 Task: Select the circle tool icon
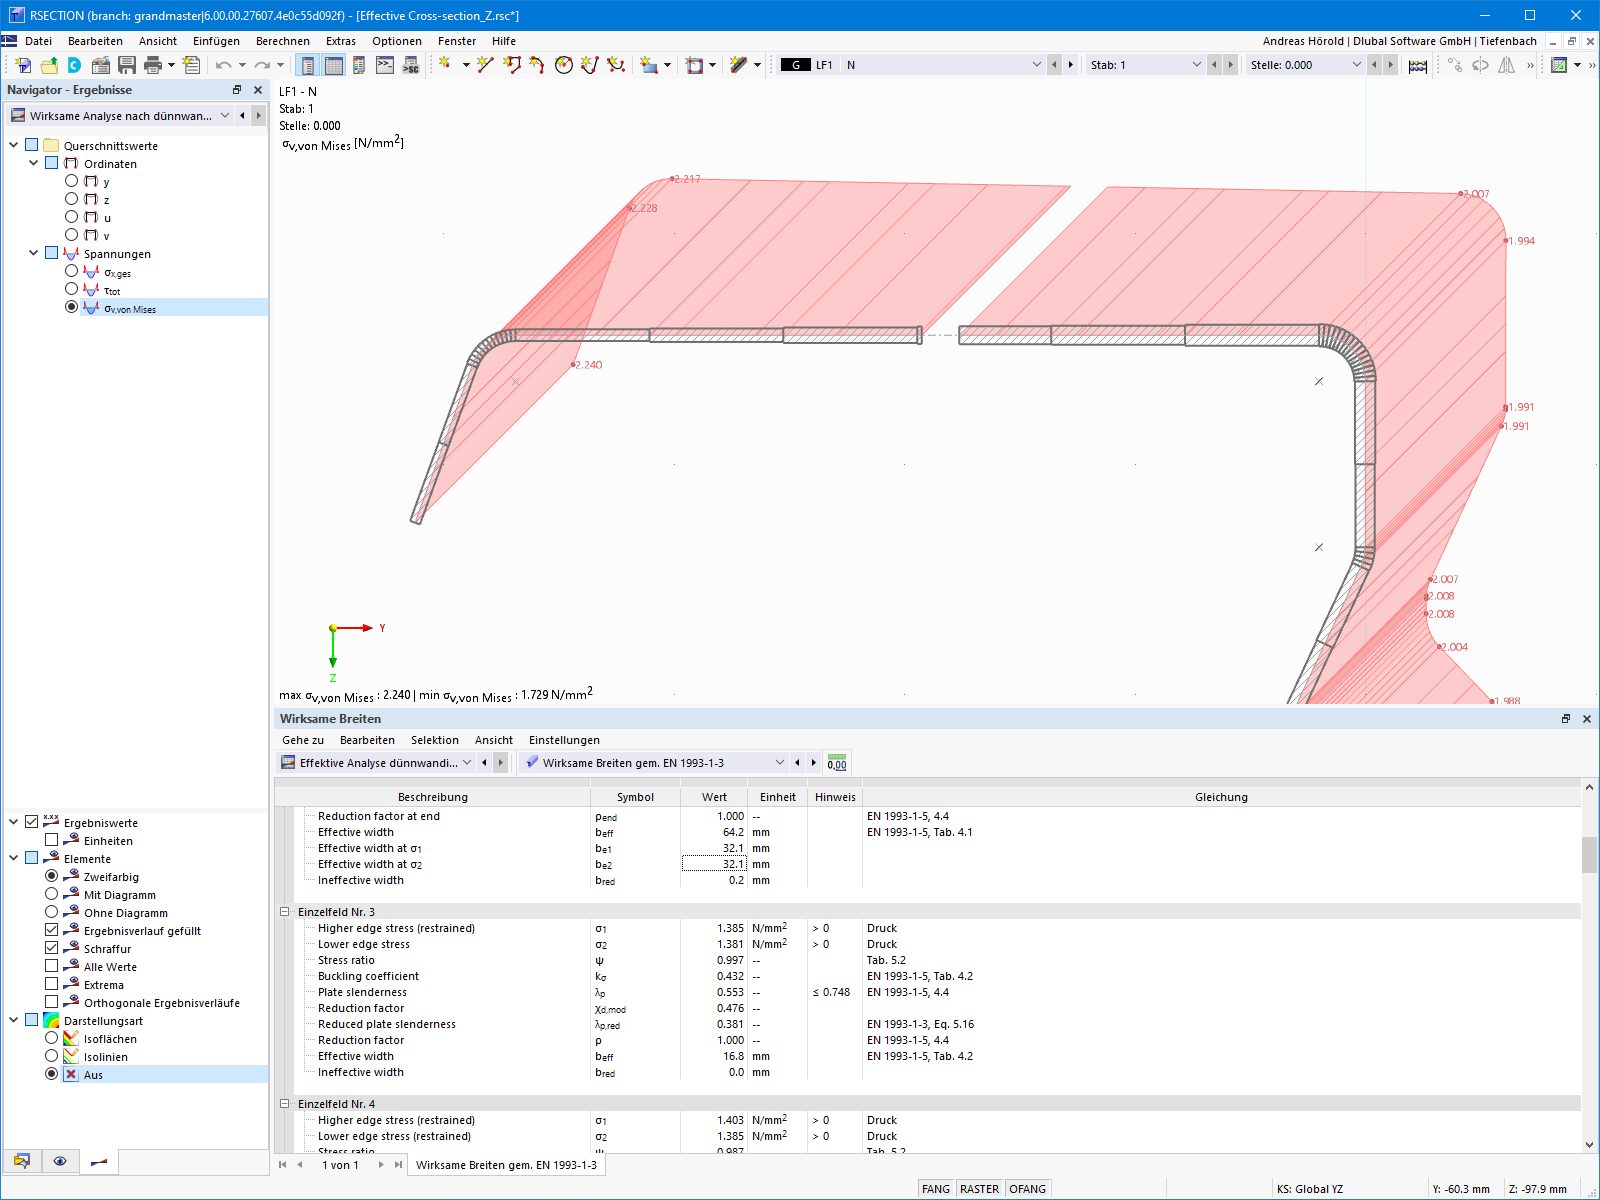tap(564, 65)
